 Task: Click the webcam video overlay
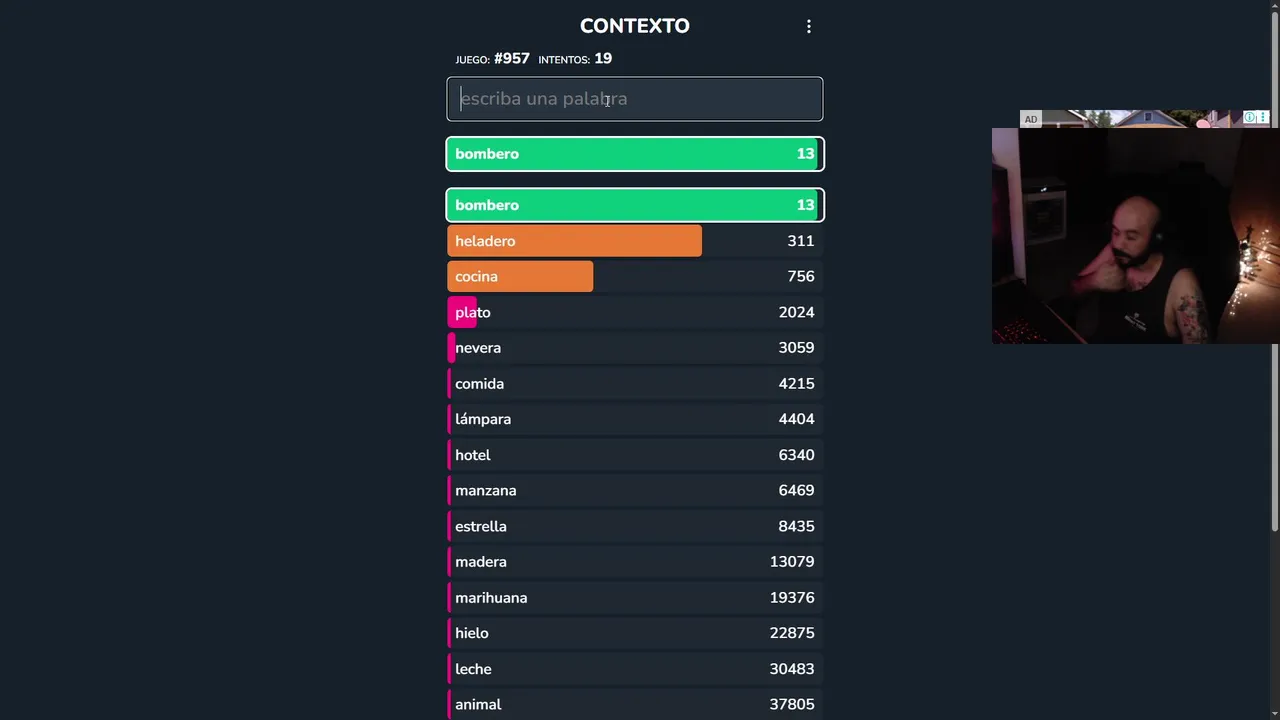click(x=1135, y=236)
